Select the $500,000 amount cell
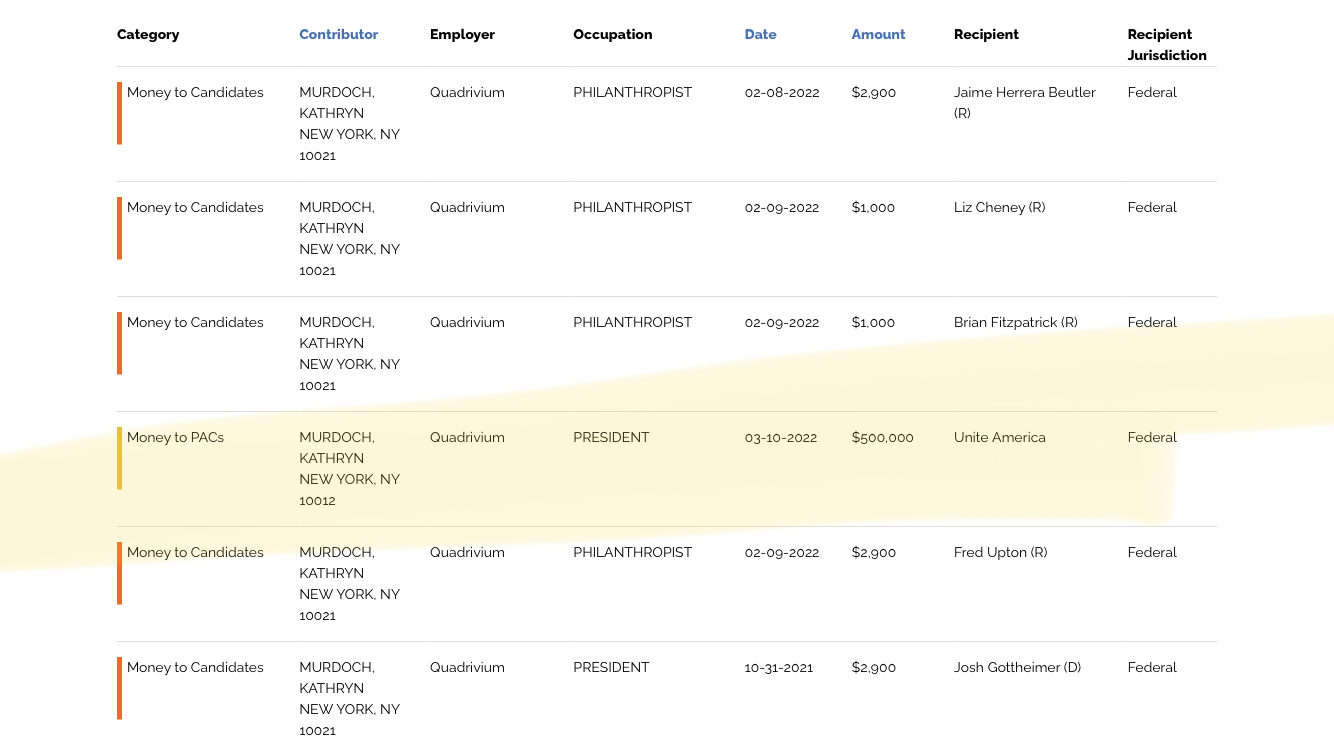The image size is (1334, 750). [x=882, y=437]
